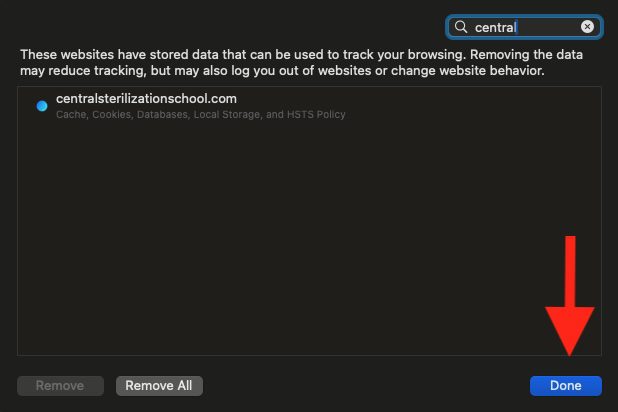Click the grayed-out Remove button
Viewport: 618px width, 412px height.
pos(60,386)
